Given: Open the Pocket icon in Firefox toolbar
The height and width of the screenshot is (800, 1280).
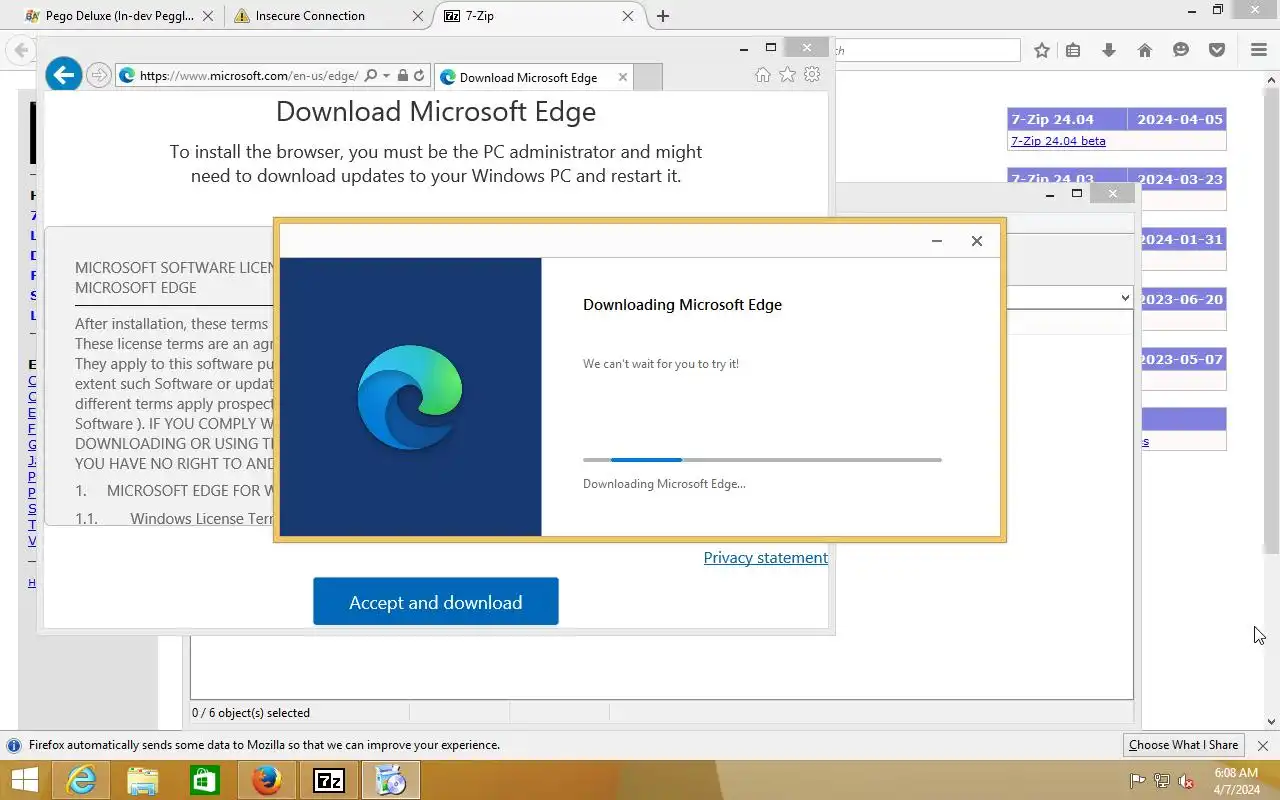Looking at the screenshot, I should click(1217, 50).
